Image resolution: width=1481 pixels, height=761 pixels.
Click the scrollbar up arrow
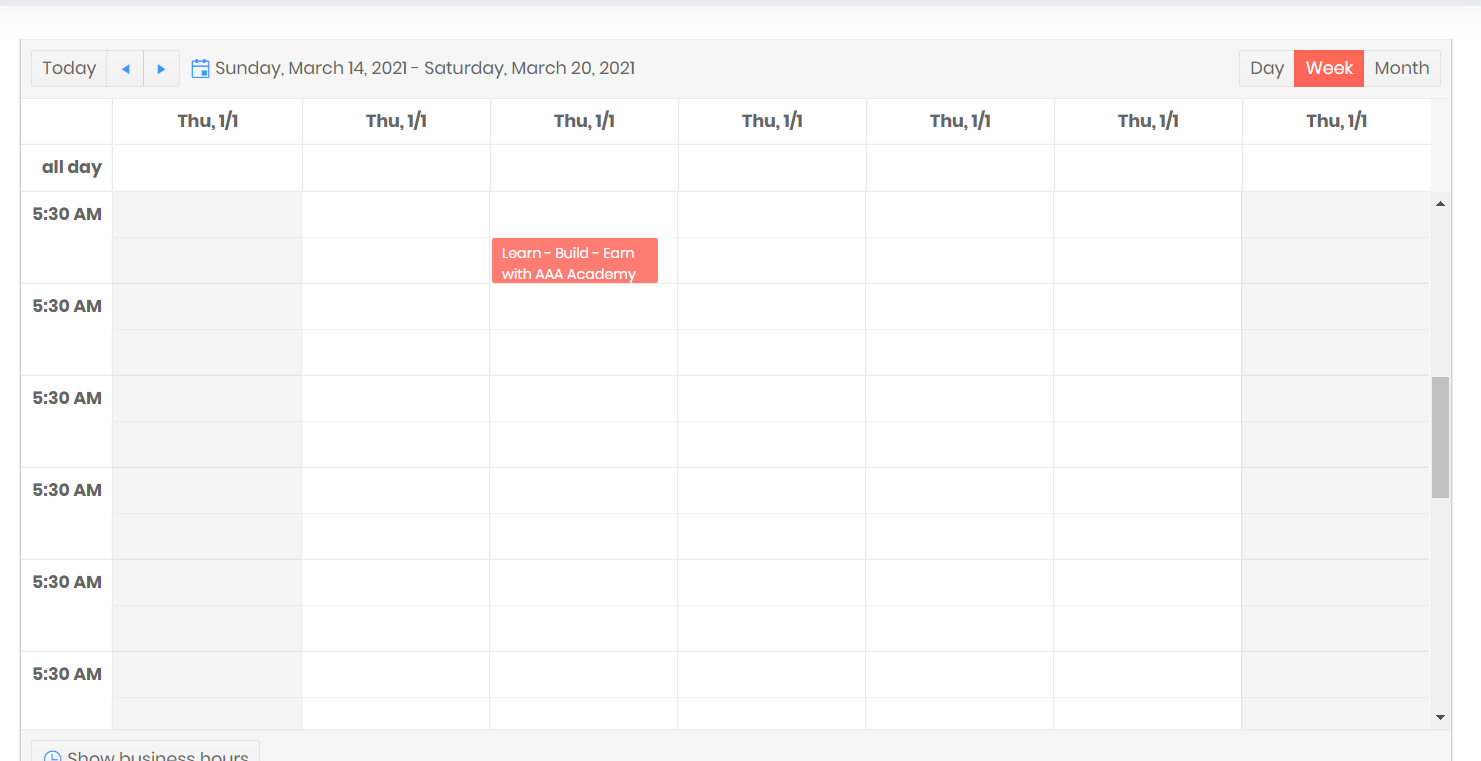1440,204
